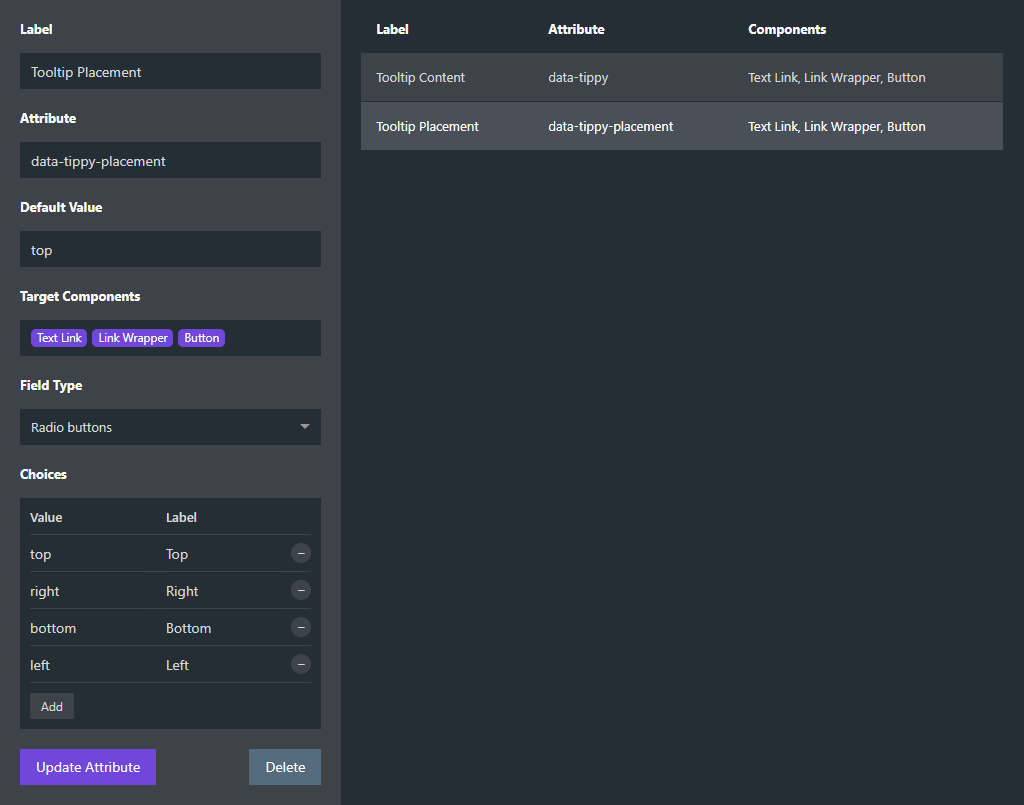Add a new choice row
Image resolution: width=1024 pixels, height=805 pixels.
coord(52,706)
